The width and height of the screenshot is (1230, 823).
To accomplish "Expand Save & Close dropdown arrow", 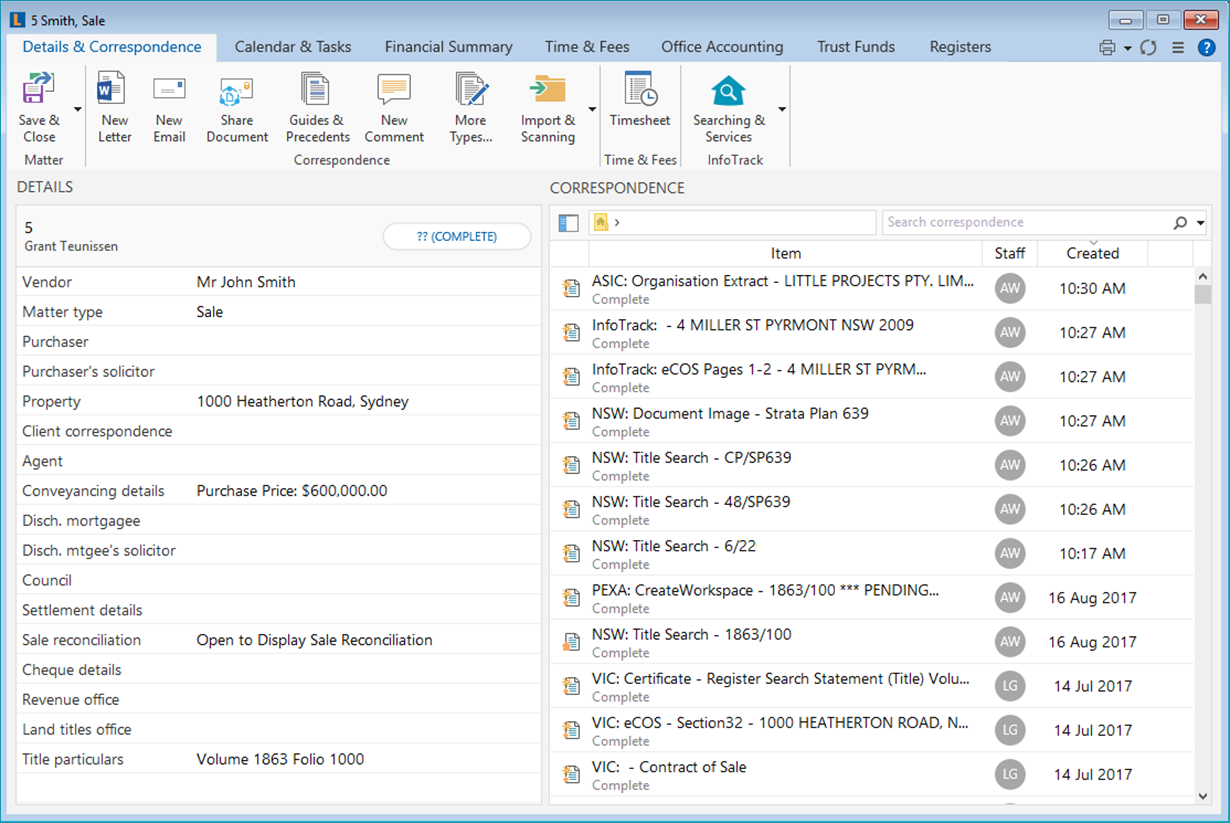I will pos(77,109).
